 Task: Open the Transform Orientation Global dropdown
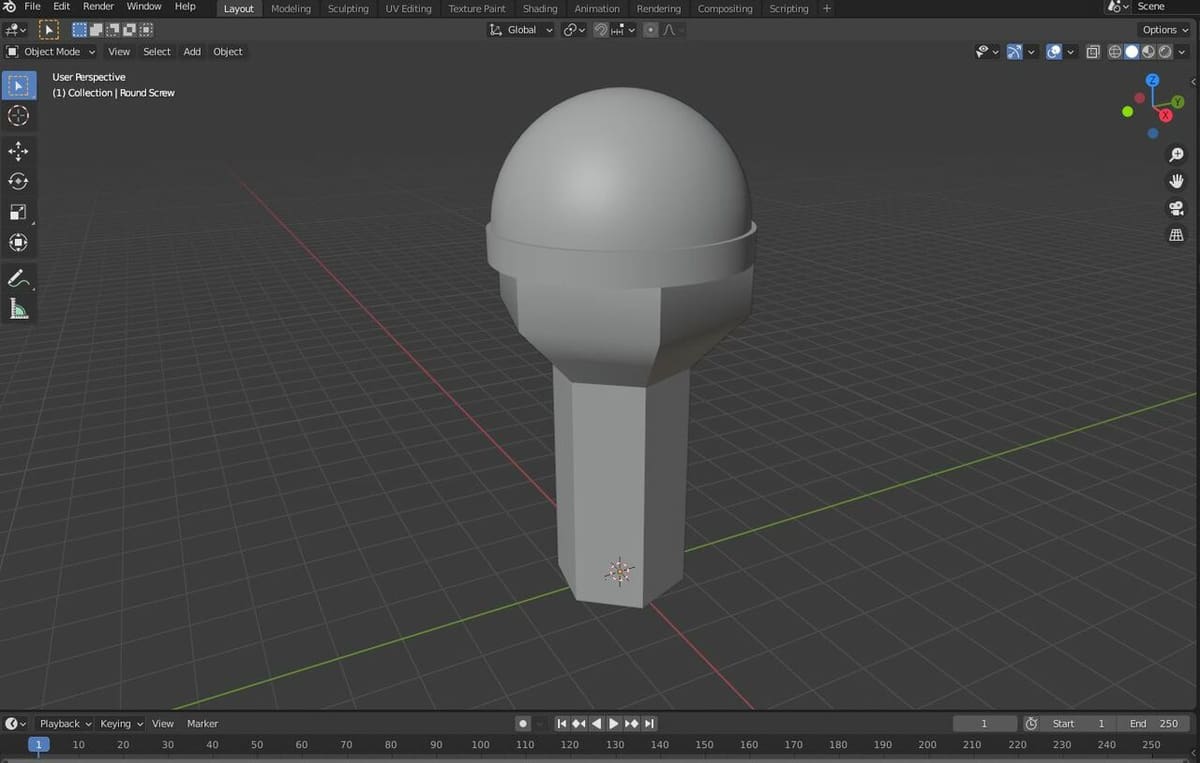(520, 30)
